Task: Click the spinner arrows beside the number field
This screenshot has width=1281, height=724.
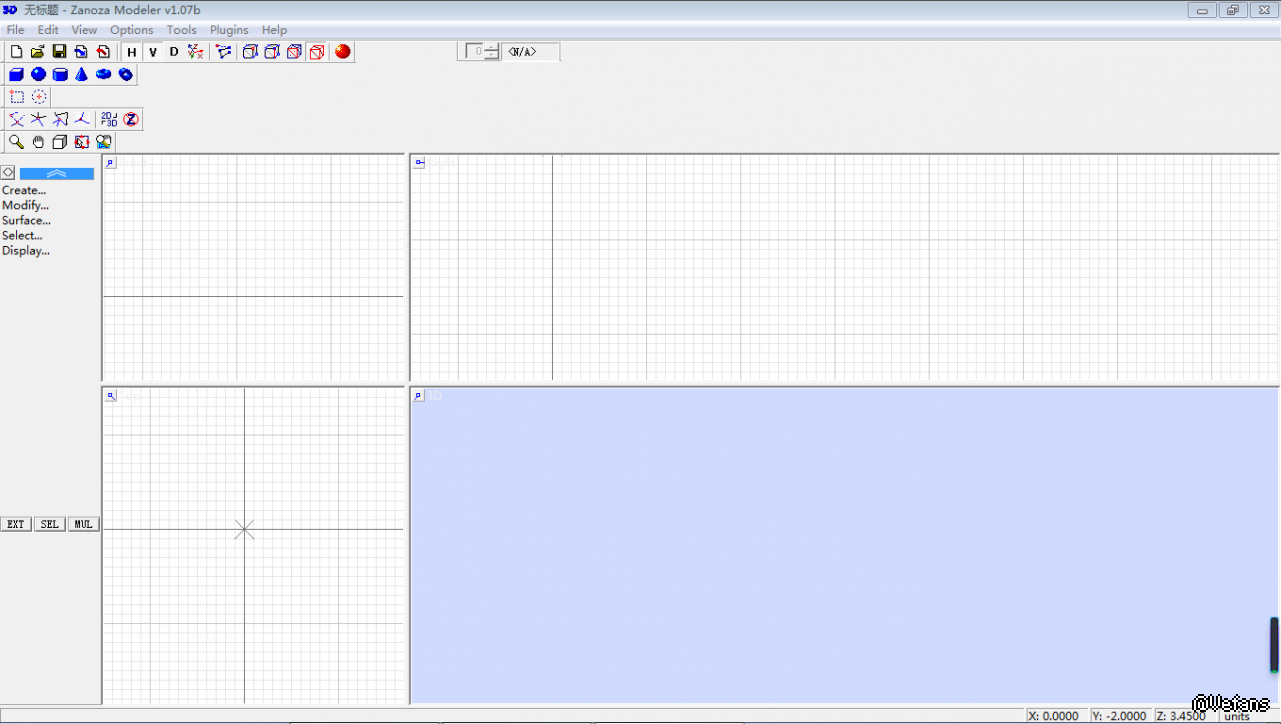Action: pyautogui.click(x=492, y=51)
